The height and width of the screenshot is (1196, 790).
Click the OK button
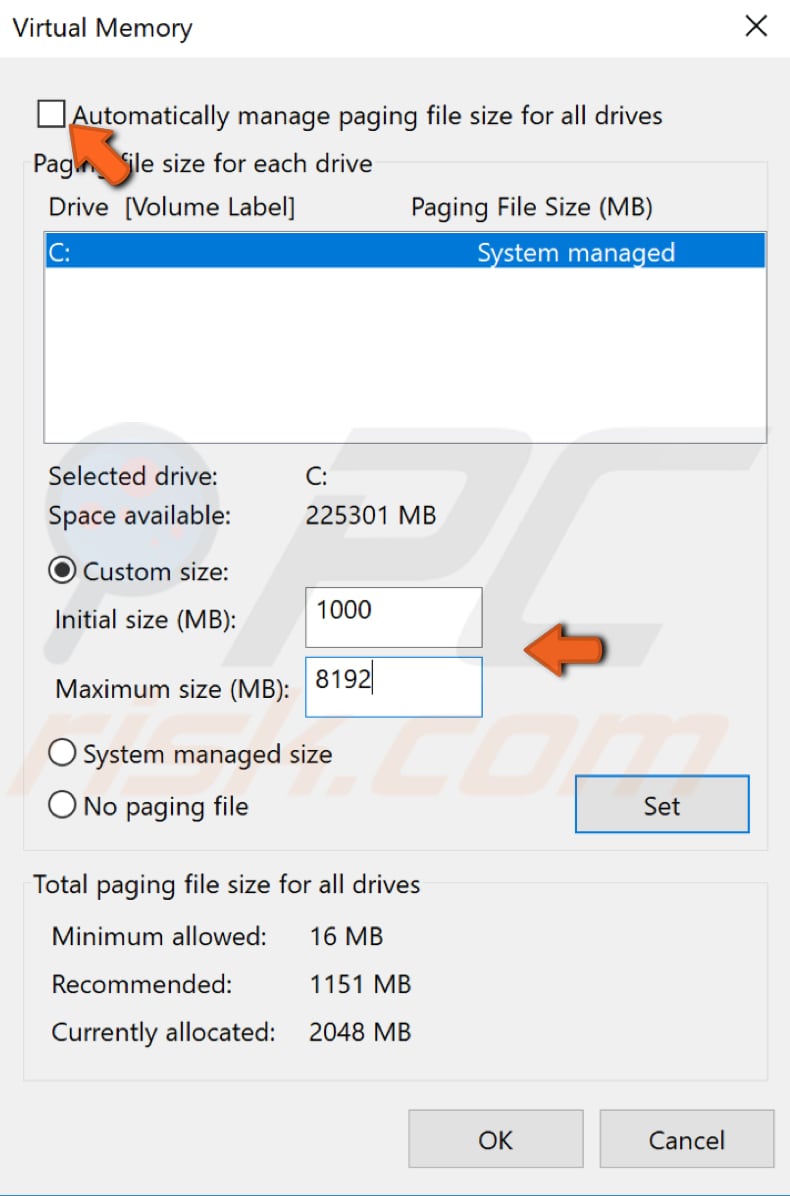pos(495,1139)
